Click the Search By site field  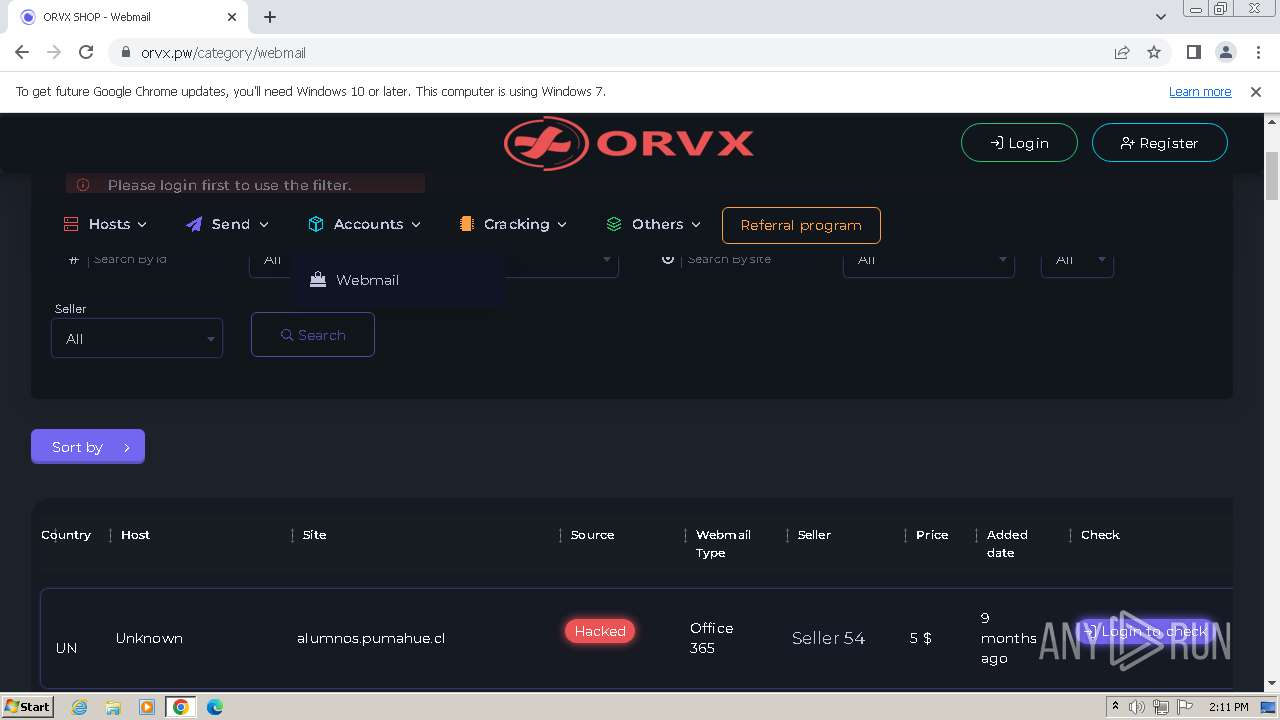pyautogui.click(x=740, y=259)
